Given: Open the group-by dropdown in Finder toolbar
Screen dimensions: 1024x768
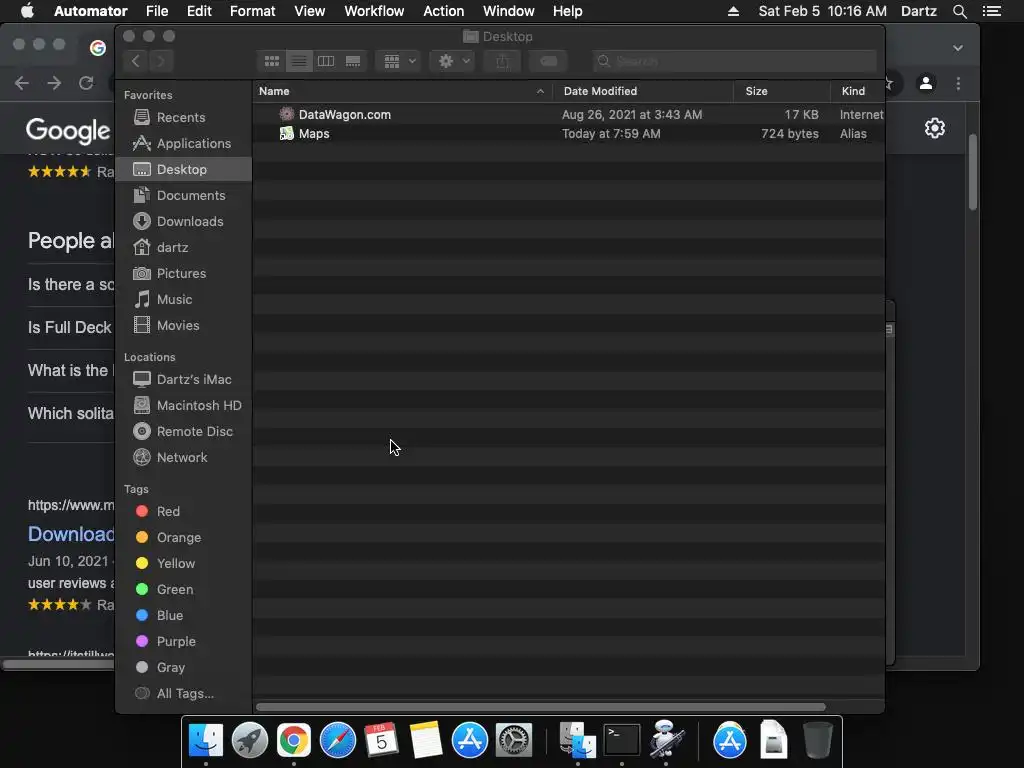Looking at the screenshot, I should pyautogui.click(x=398, y=61).
